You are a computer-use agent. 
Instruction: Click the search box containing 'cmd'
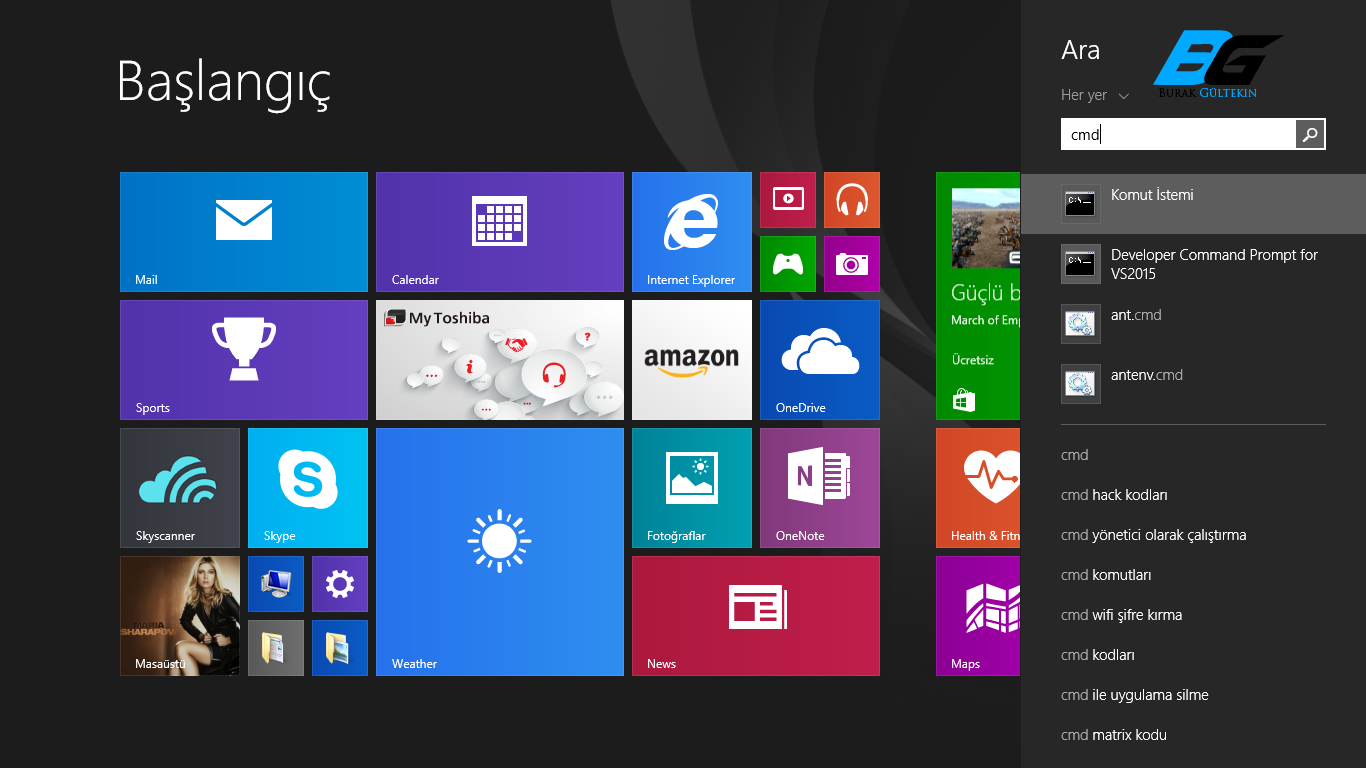tap(1178, 134)
